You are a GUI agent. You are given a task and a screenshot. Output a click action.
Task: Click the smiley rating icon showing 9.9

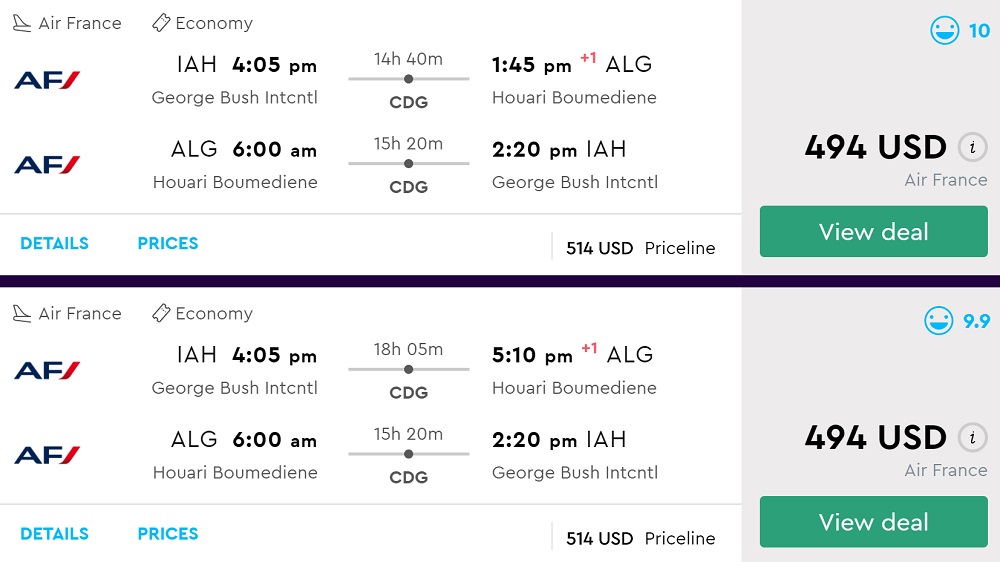pos(939,321)
